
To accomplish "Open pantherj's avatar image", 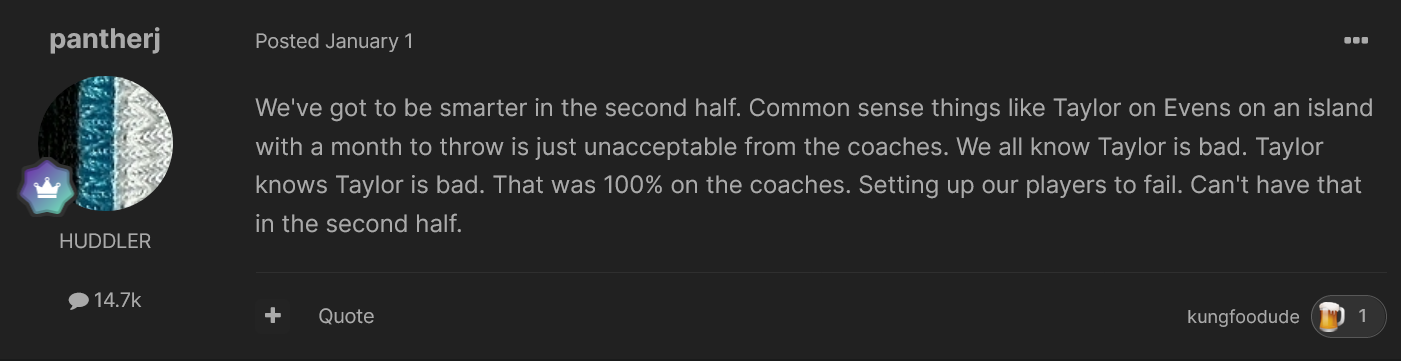I will click(105, 143).
